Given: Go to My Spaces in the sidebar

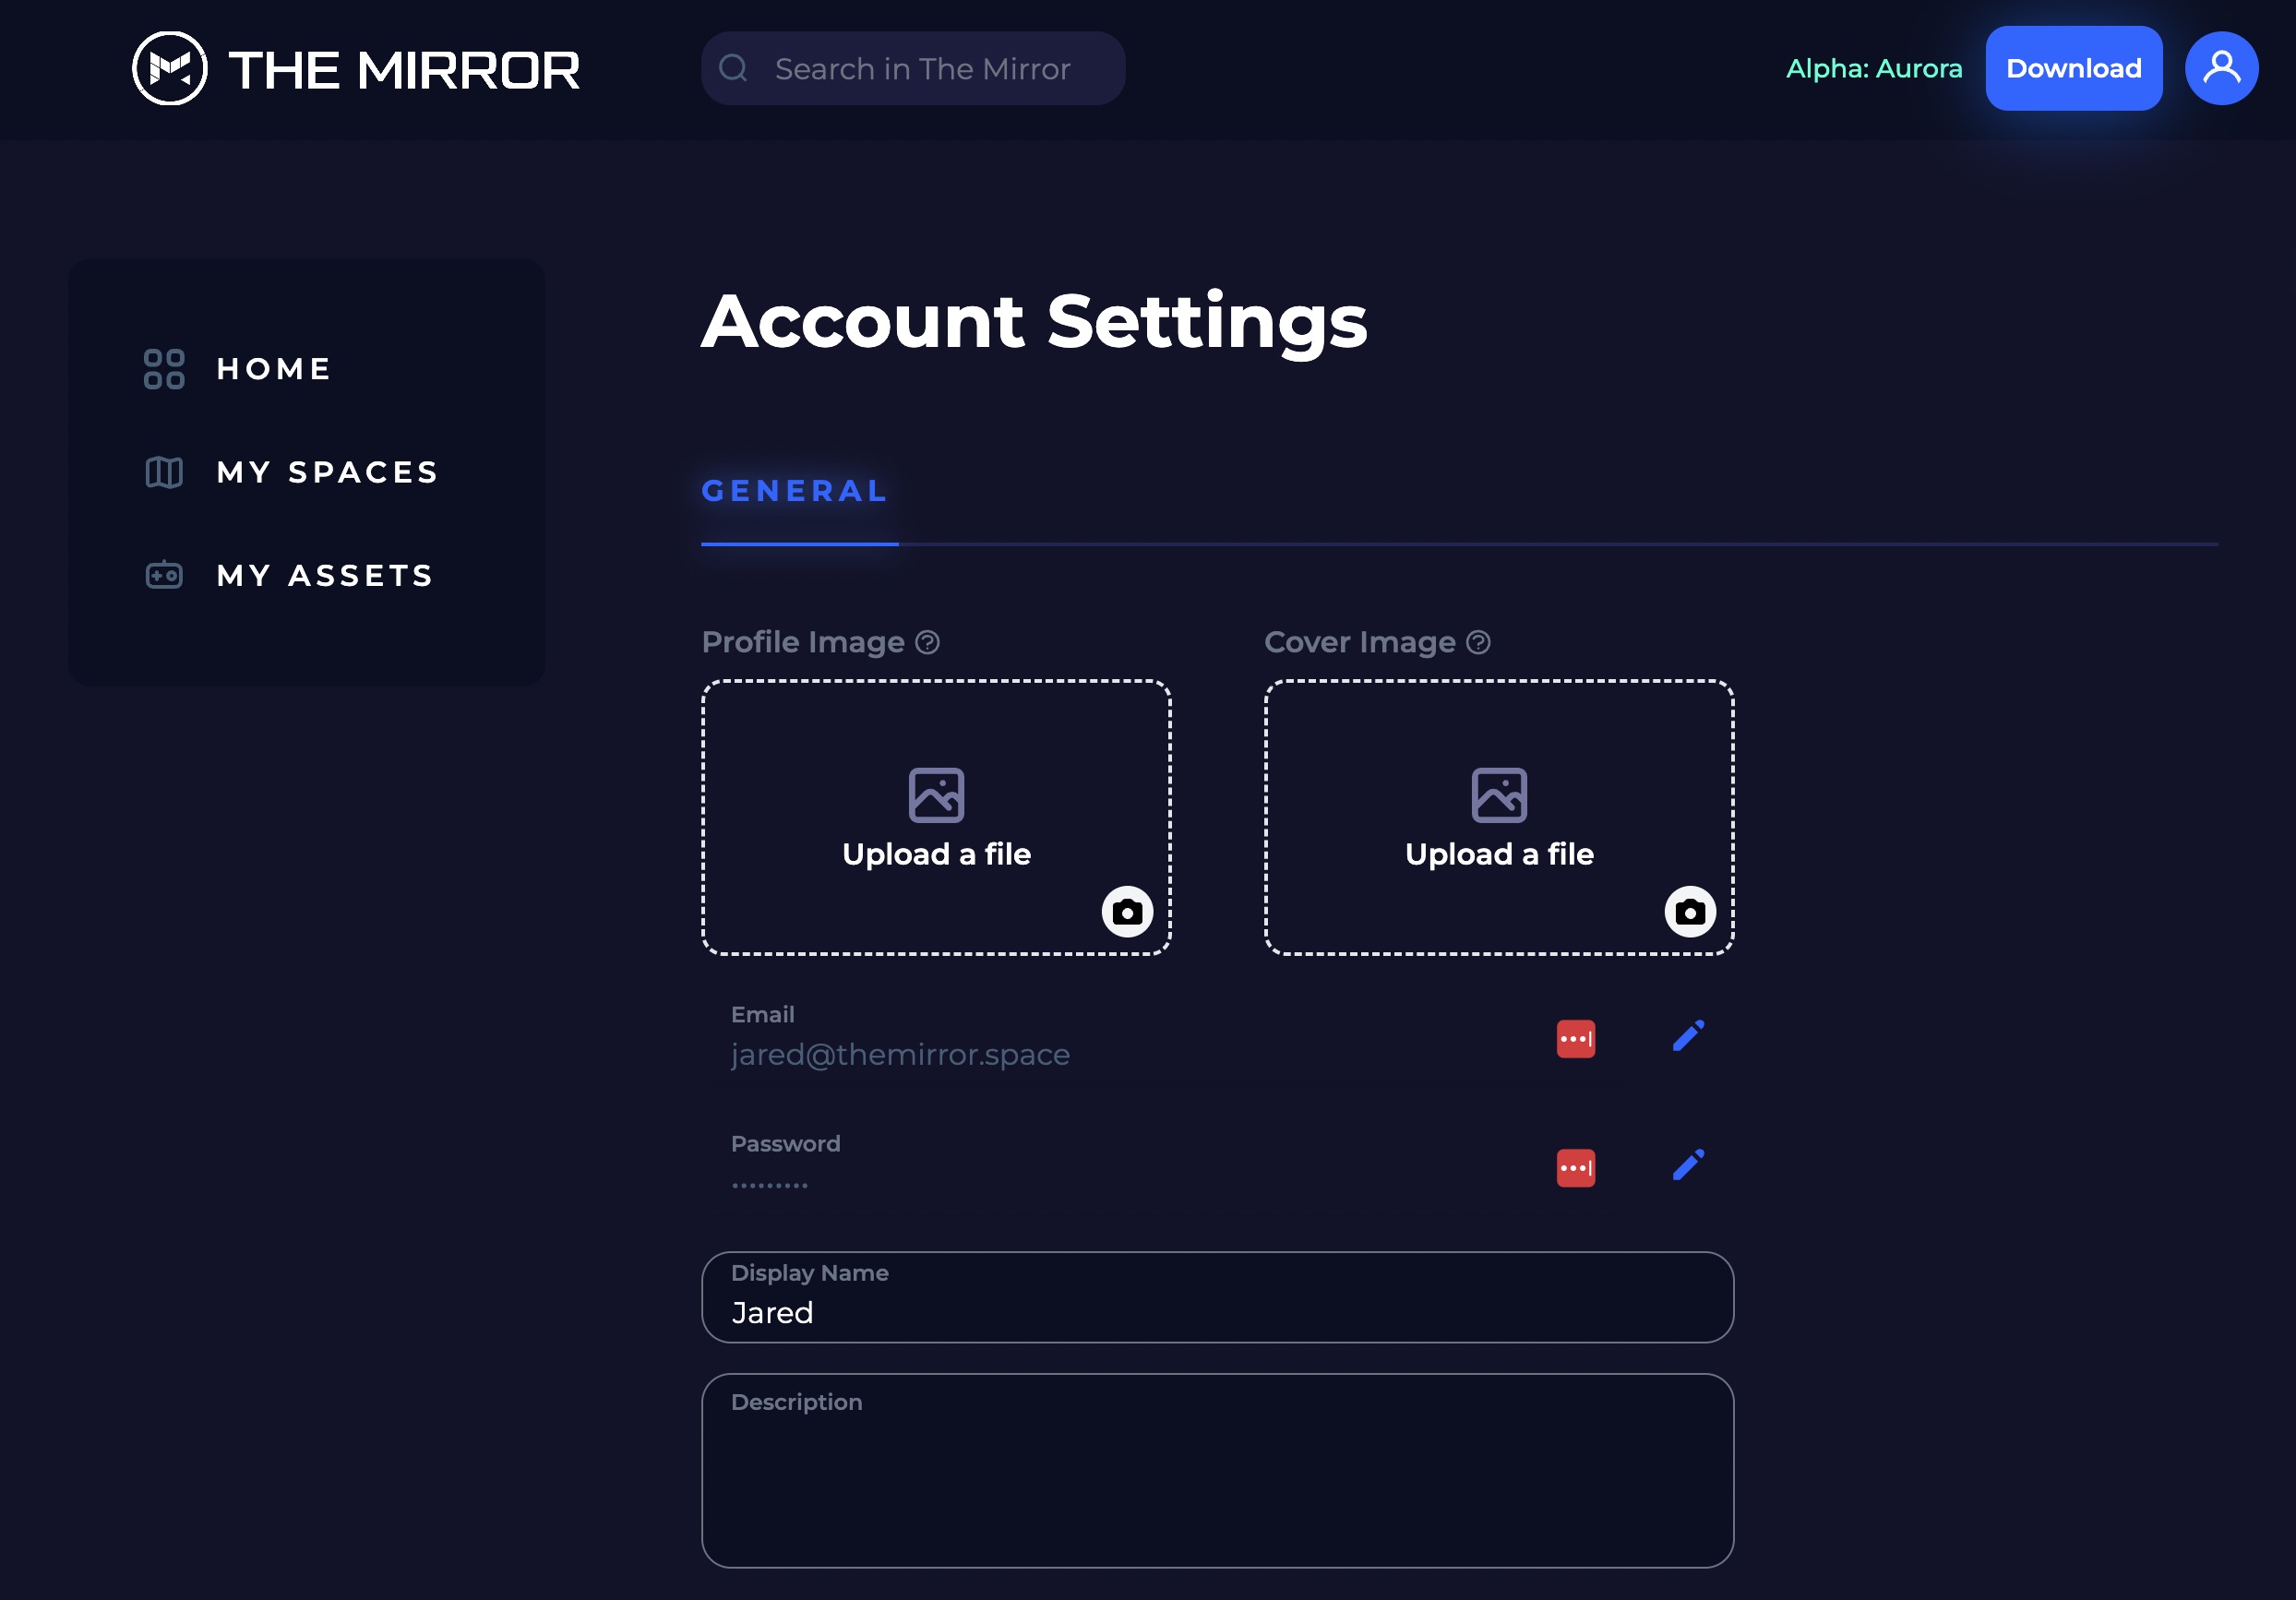Looking at the screenshot, I should [x=327, y=472].
